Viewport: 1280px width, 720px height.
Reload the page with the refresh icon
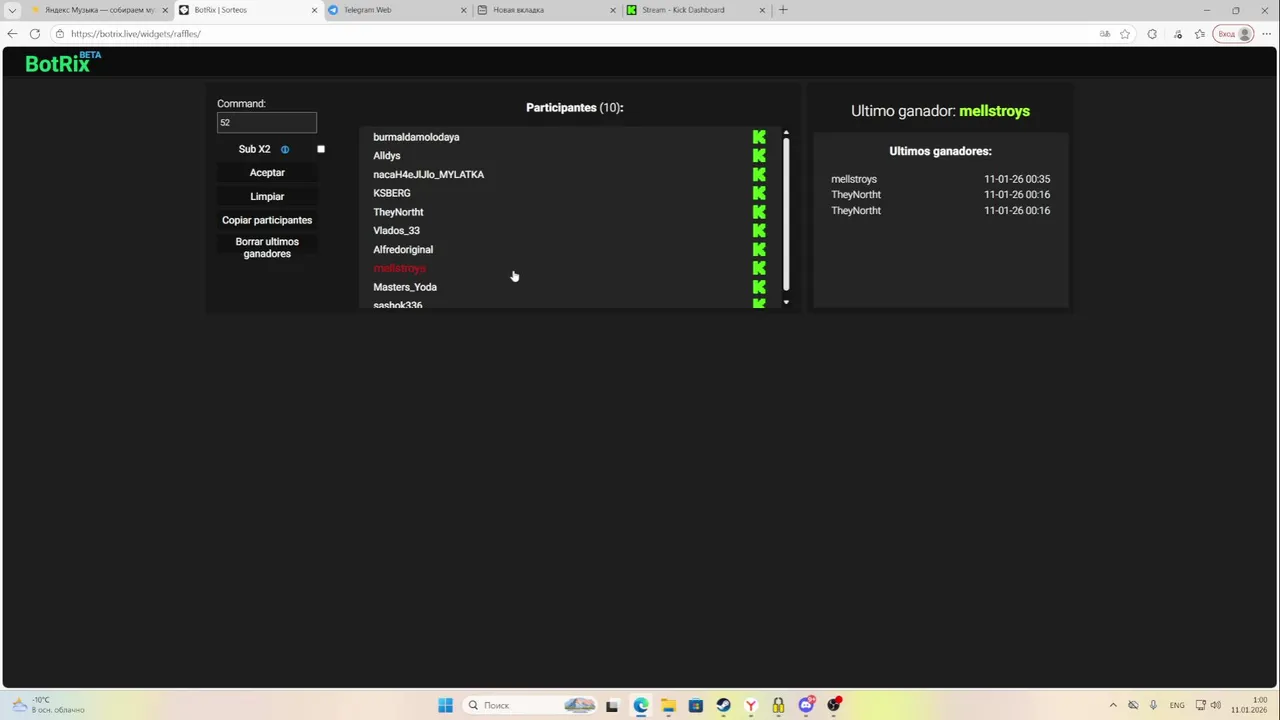tap(35, 34)
